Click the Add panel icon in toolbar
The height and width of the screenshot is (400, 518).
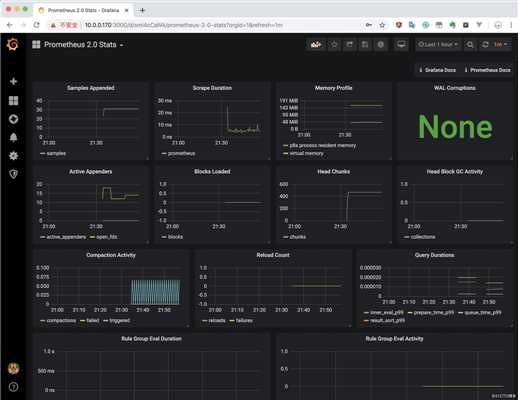tap(316, 45)
